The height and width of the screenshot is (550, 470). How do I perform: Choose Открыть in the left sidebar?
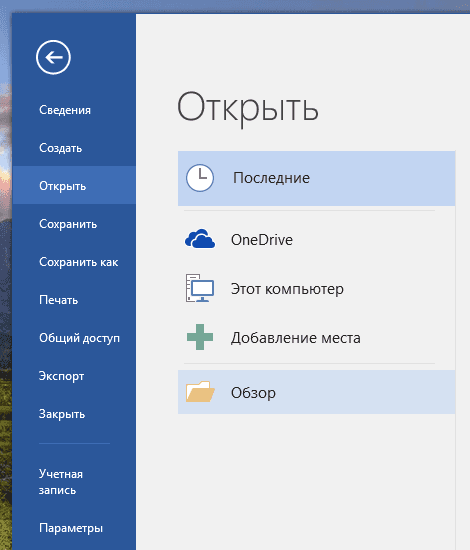(x=74, y=186)
